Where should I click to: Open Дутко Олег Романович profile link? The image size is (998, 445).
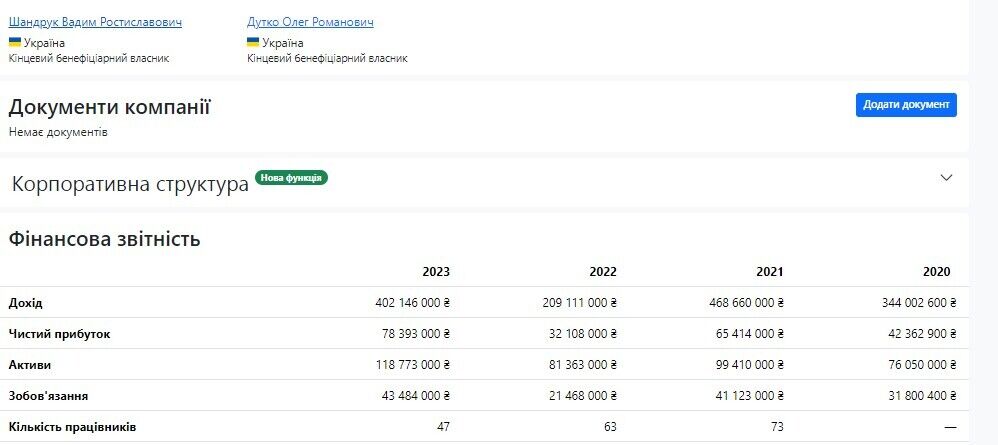coord(310,22)
